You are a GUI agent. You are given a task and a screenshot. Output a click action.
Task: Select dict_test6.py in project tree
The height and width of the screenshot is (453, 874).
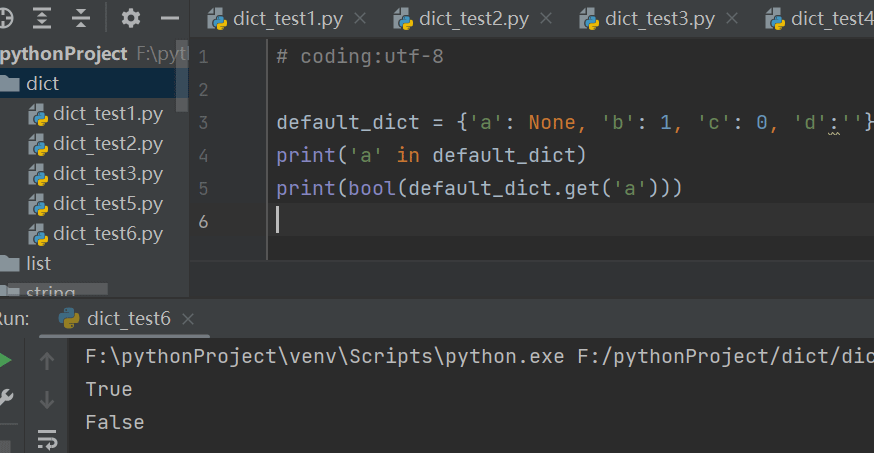tap(107, 234)
